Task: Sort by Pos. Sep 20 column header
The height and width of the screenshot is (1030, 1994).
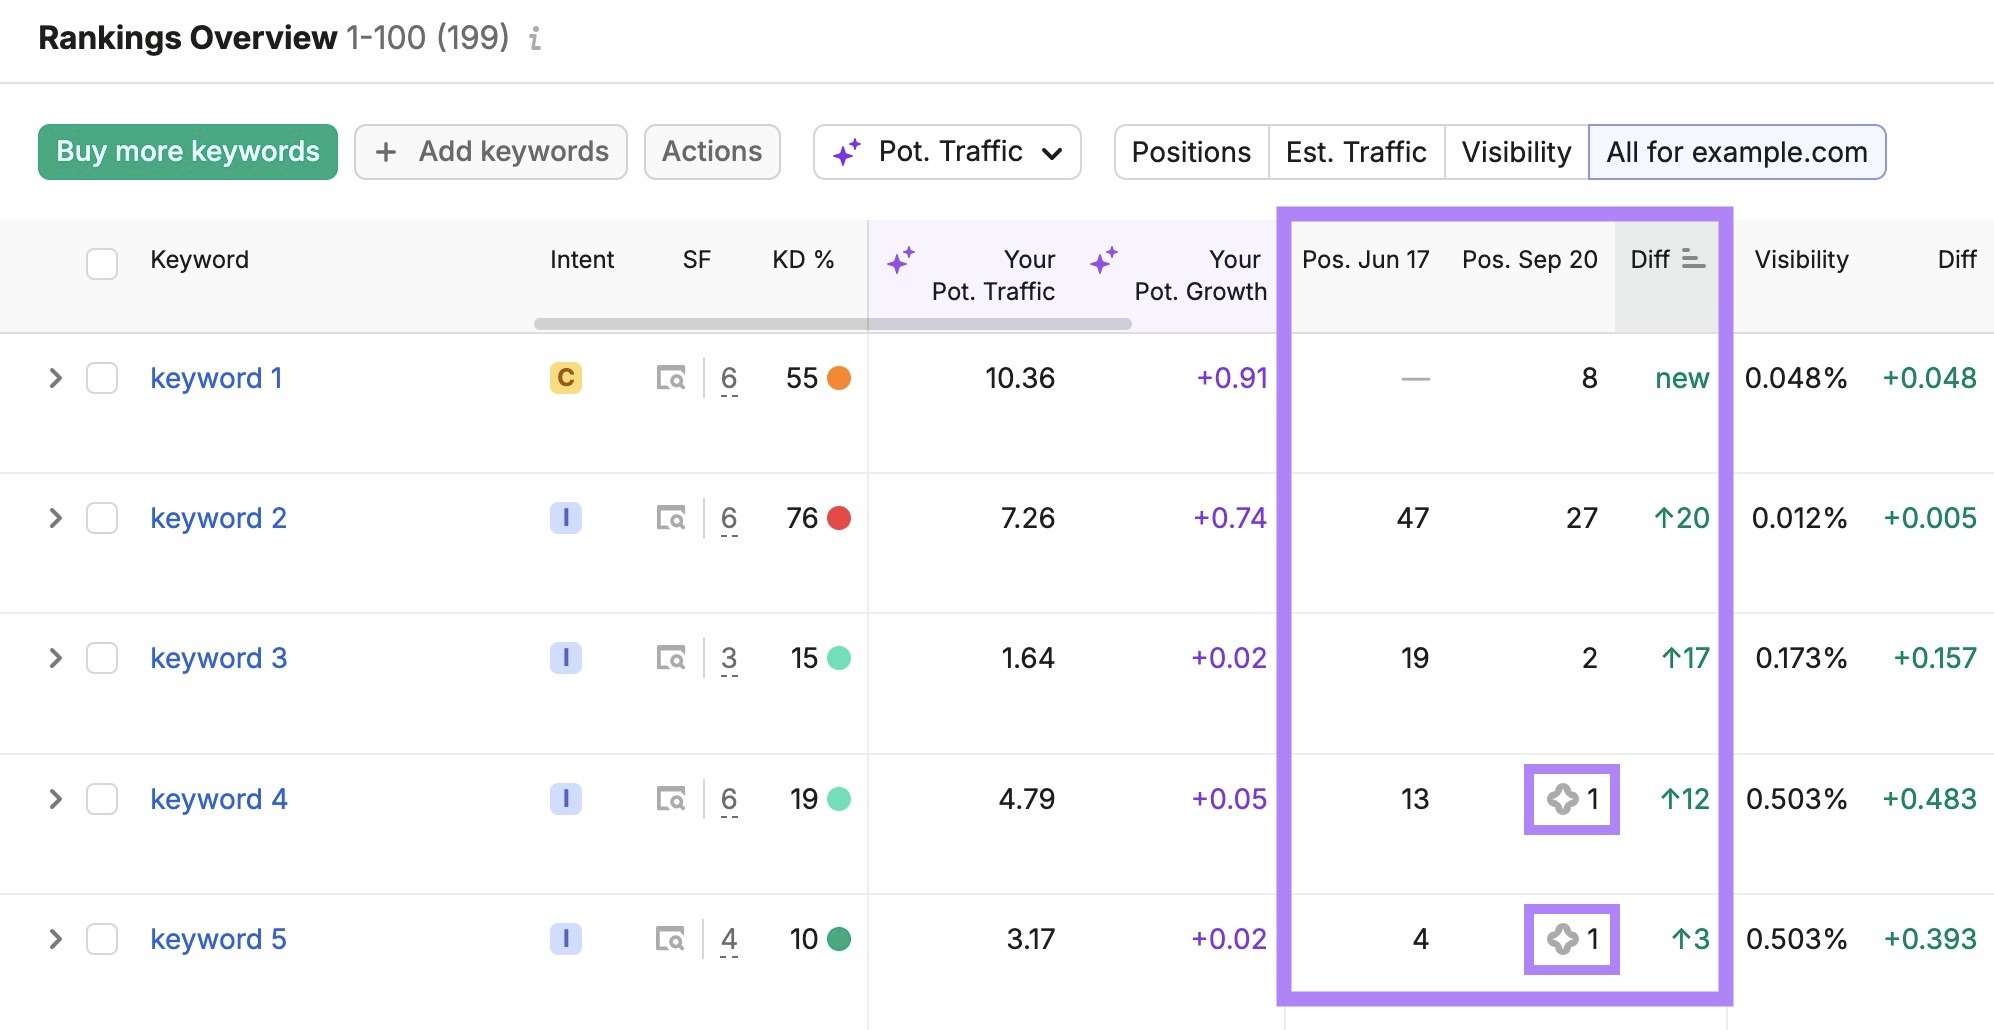Action: pos(1529,260)
